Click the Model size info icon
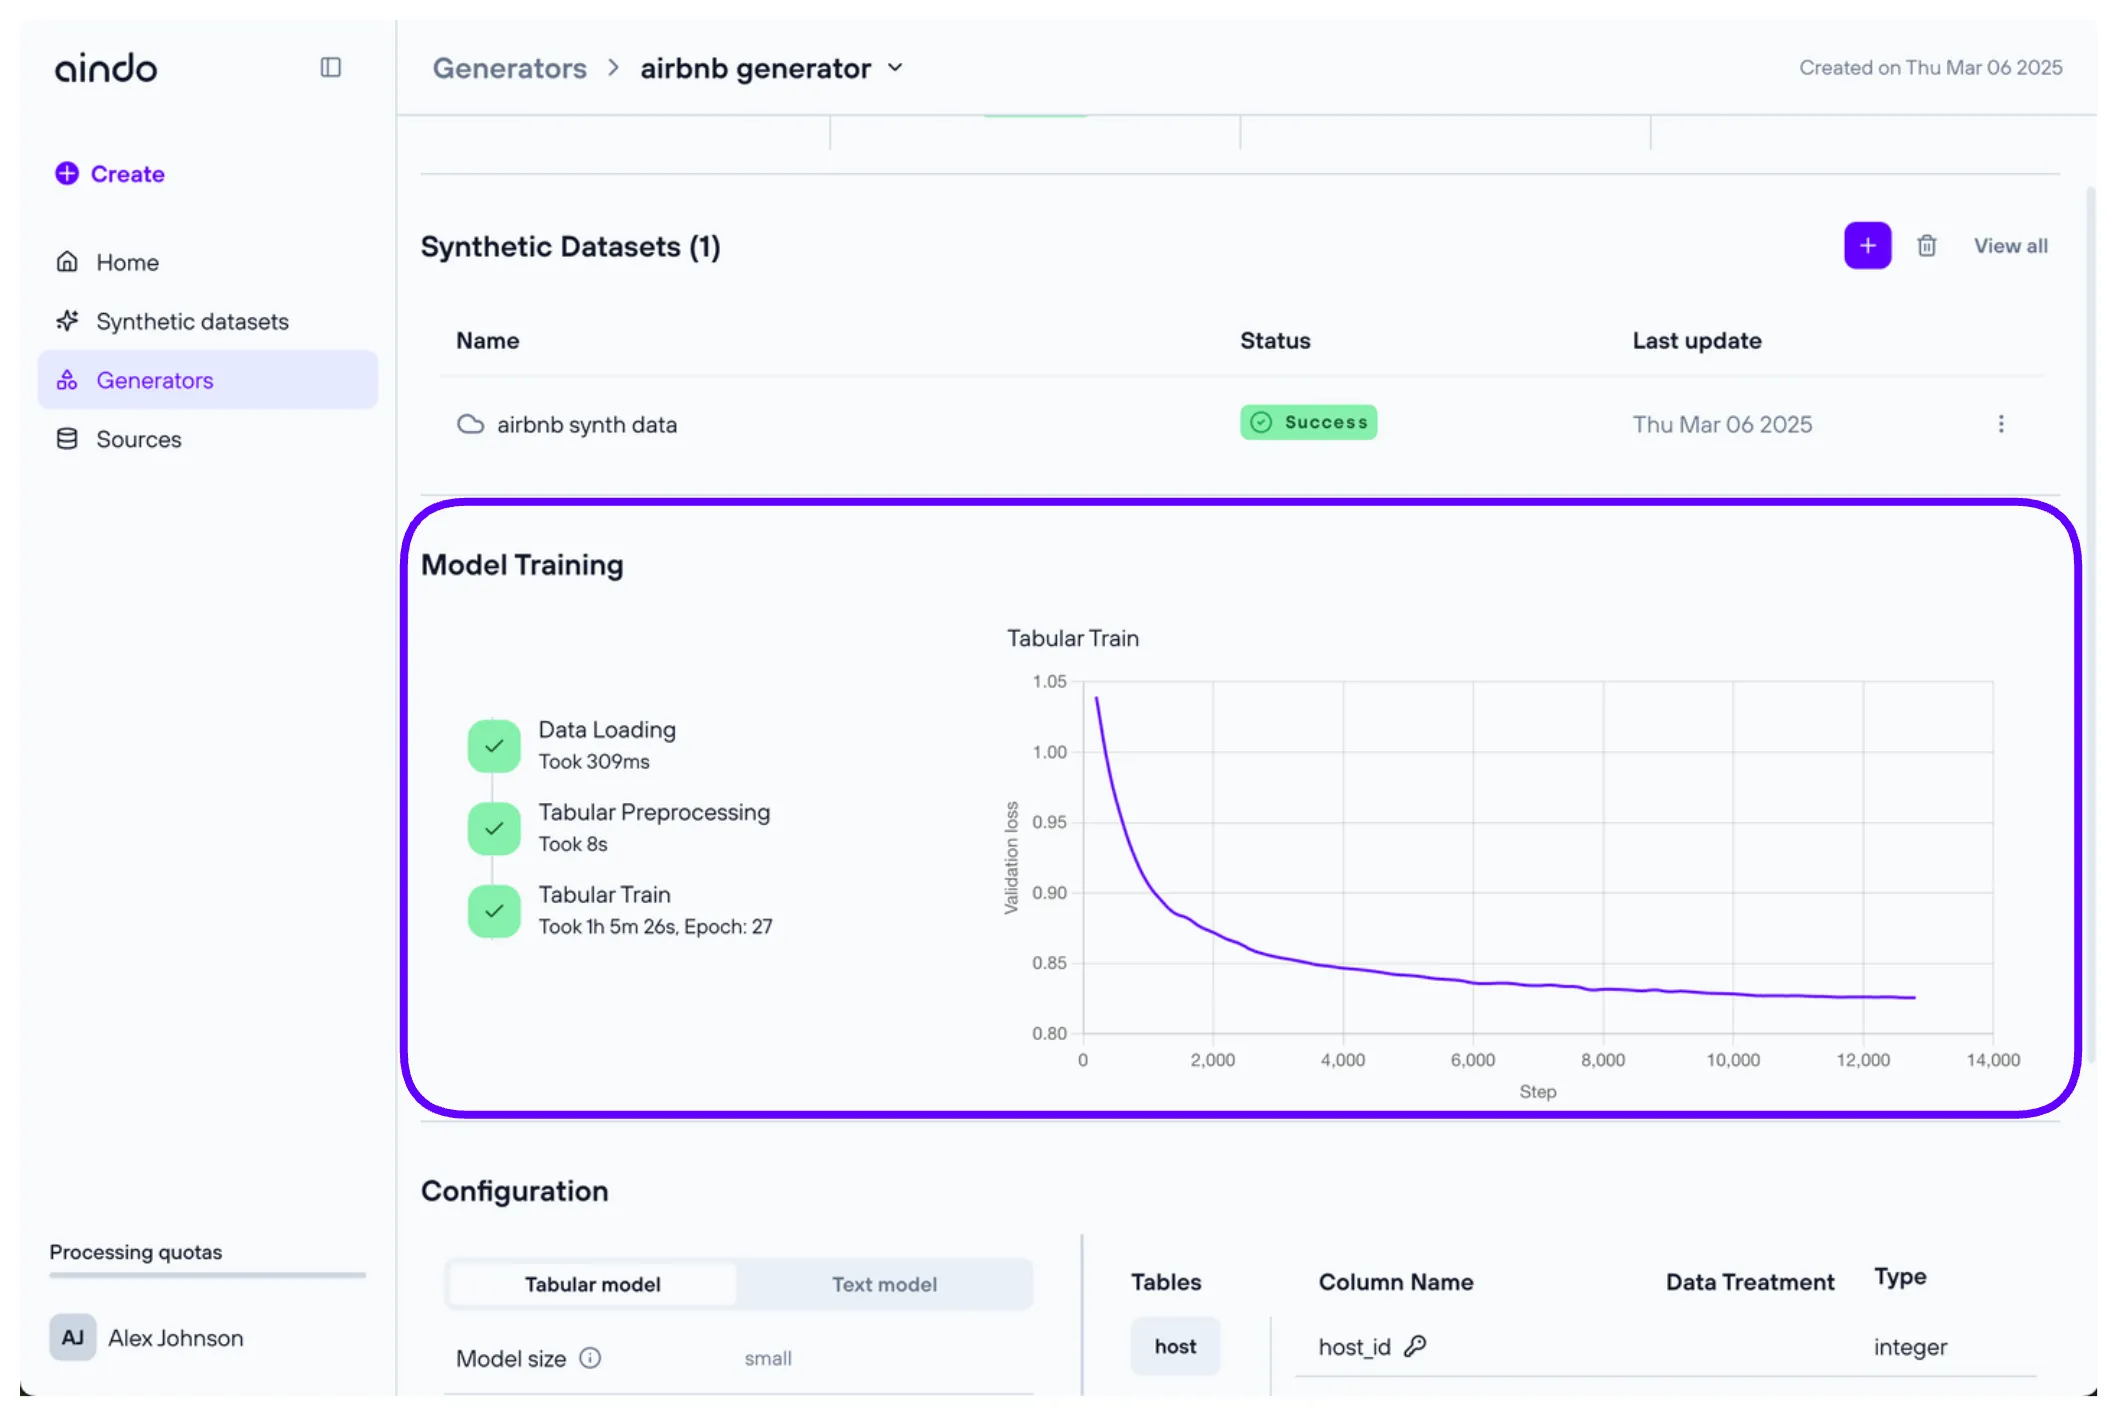 591,1357
